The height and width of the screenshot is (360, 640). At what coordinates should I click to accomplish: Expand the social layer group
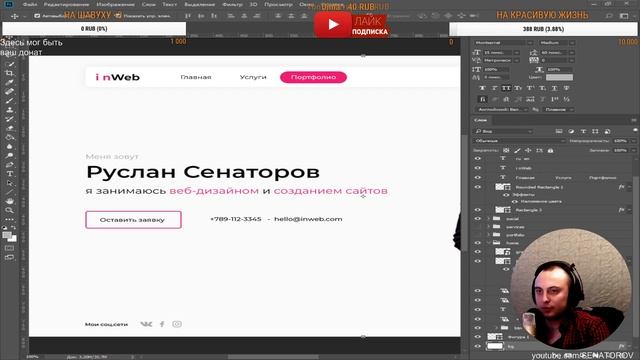[488, 219]
